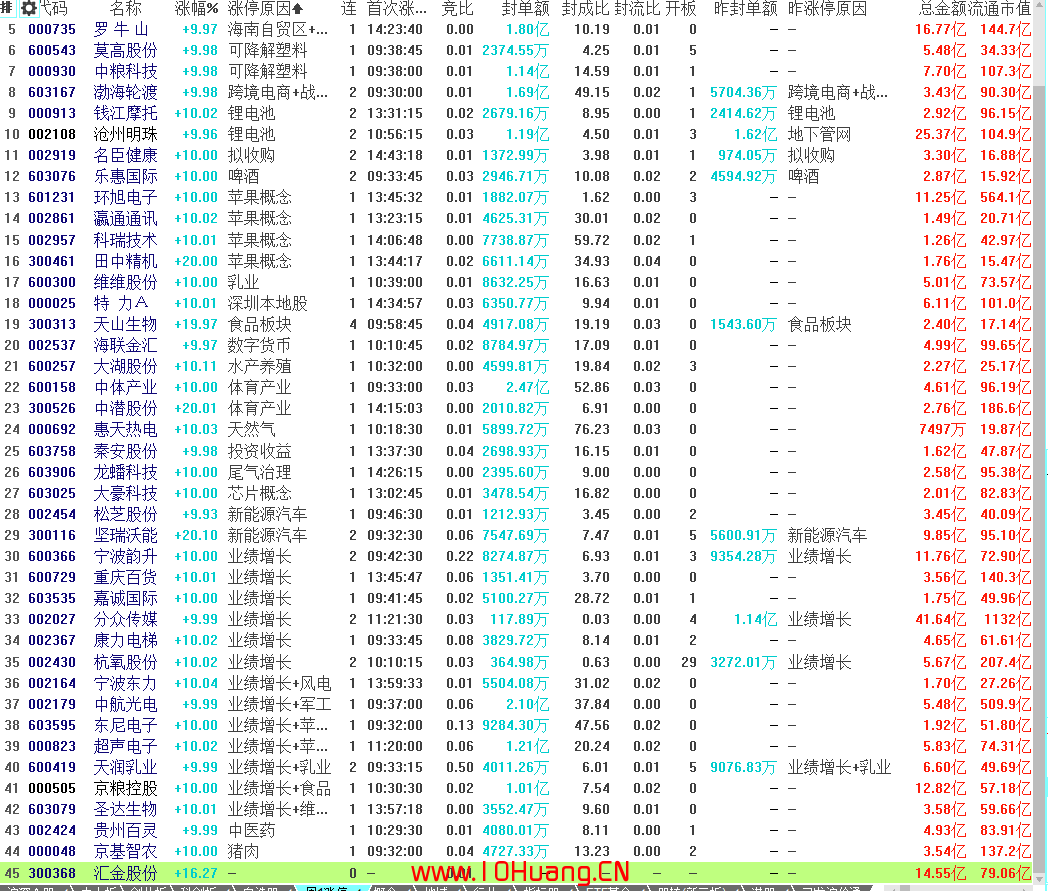Select stock 大湖股份

126,366
